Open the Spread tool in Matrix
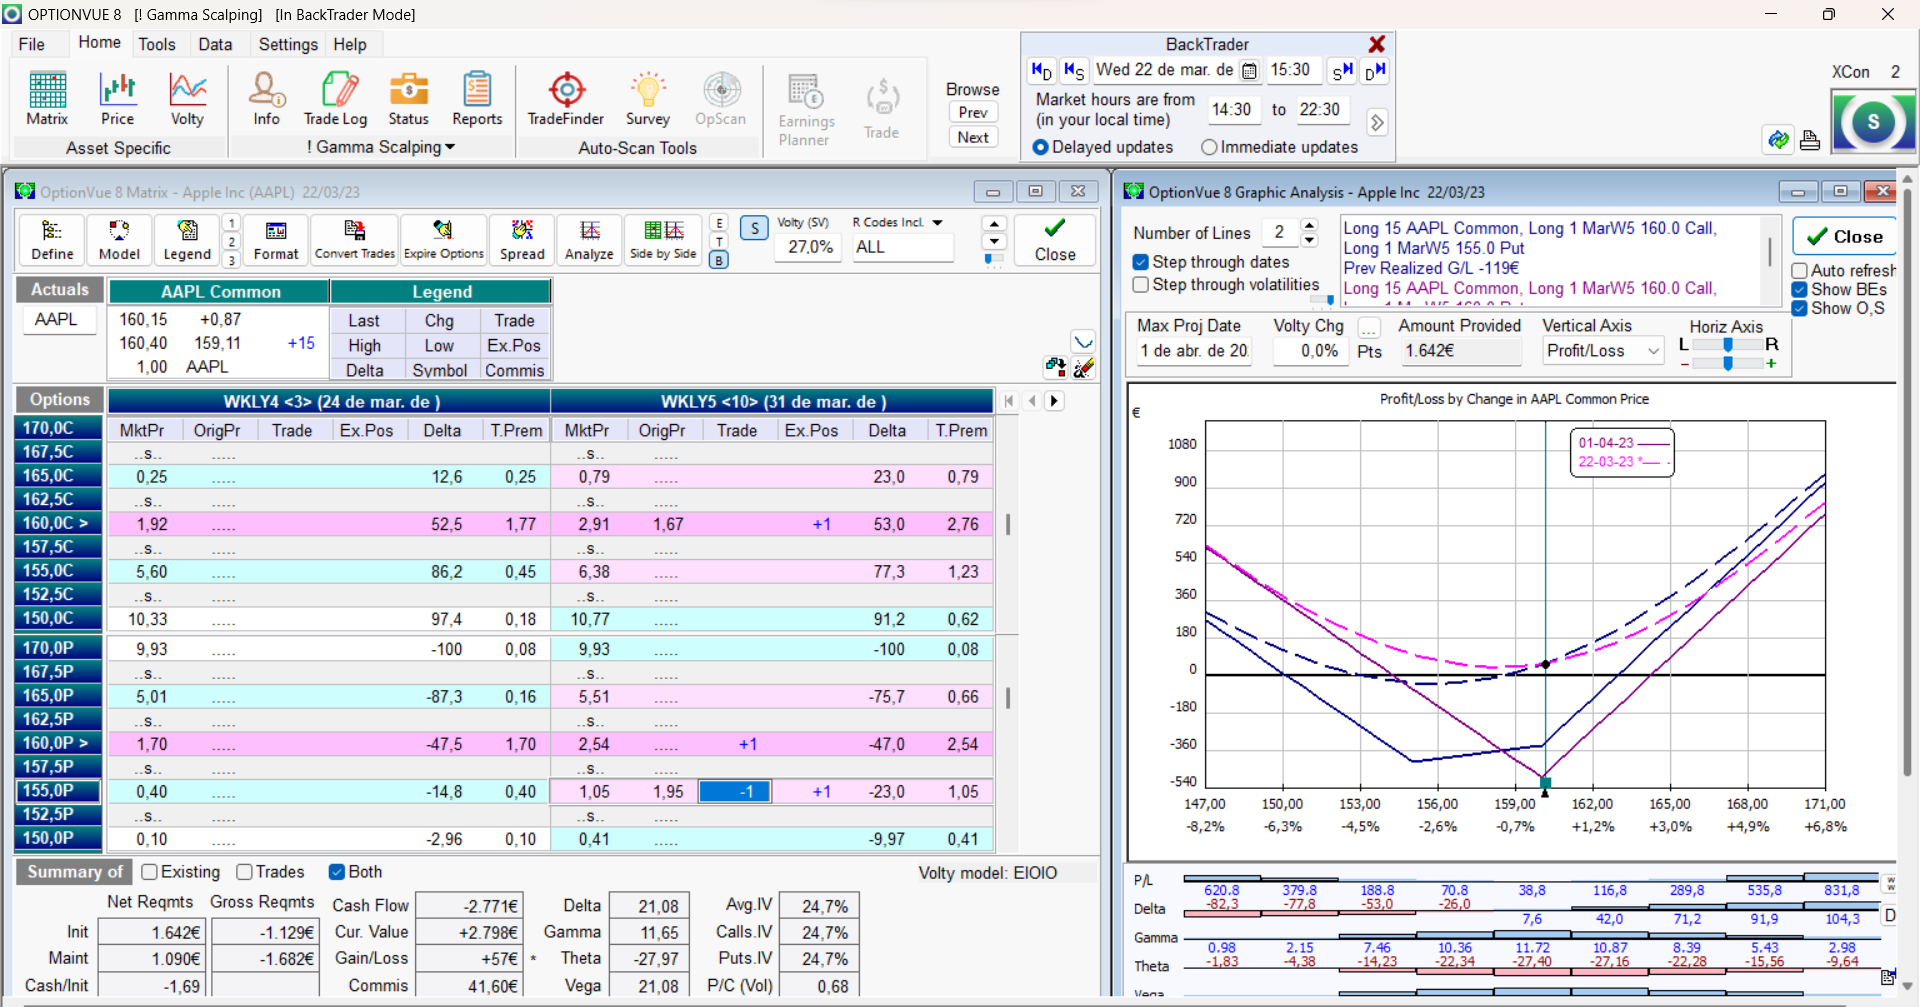The width and height of the screenshot is (1920, 1007). 522,241
